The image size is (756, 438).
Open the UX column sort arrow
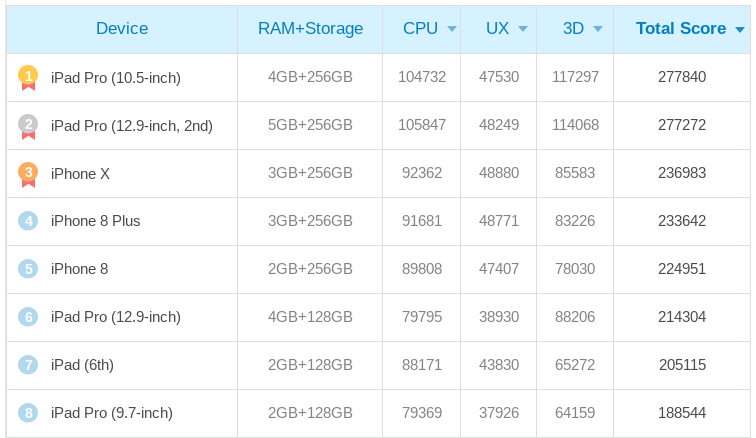tap(523, 29)
